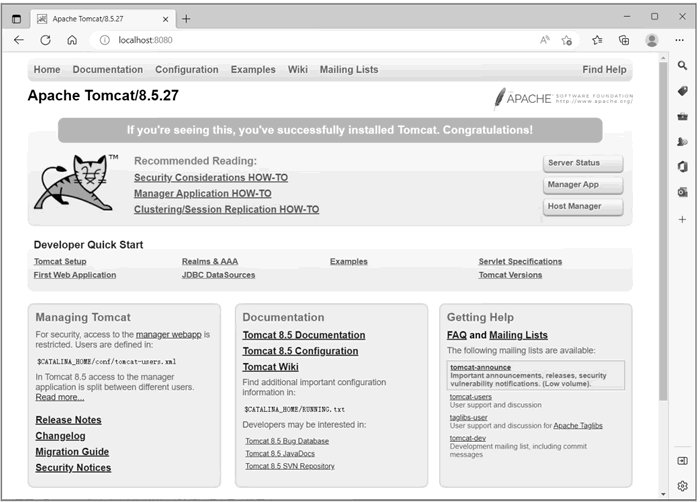The image size is (700, 502).
Task: Open Home in Tomcat nav bar
Action: coord(47,70)
